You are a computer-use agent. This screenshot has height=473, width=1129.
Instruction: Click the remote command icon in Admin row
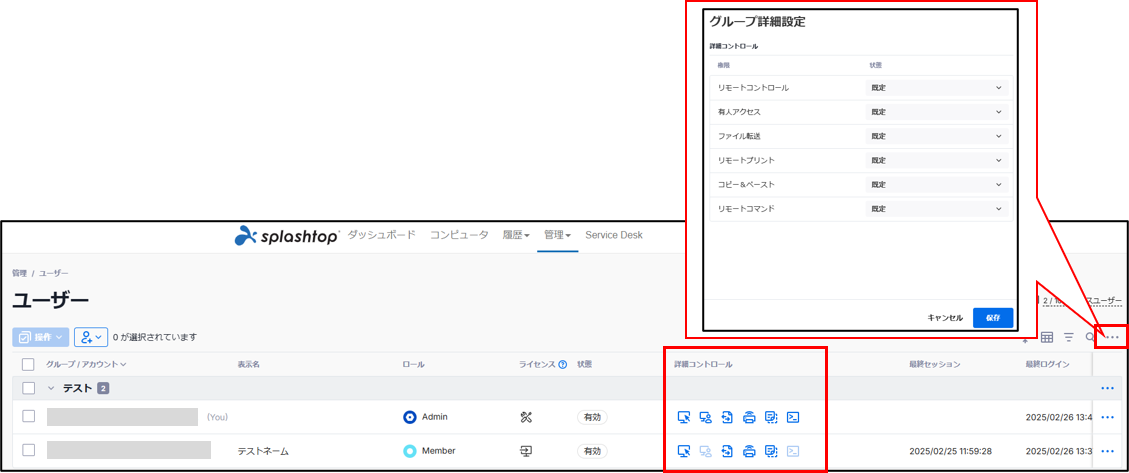pos(792,418)
